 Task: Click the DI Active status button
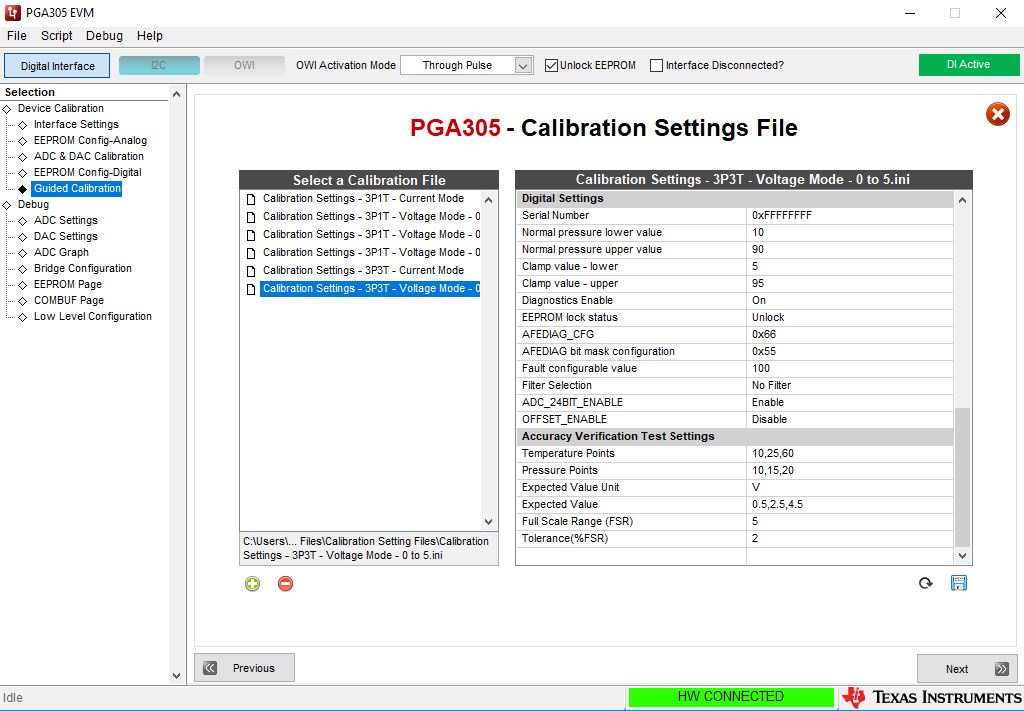tap(968, 65)
